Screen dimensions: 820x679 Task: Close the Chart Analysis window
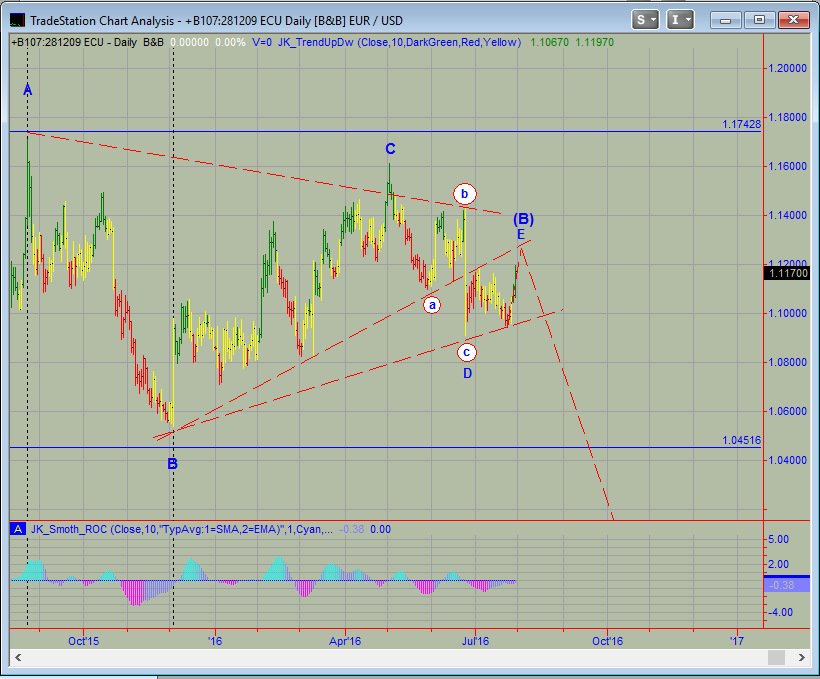point(793,20)
